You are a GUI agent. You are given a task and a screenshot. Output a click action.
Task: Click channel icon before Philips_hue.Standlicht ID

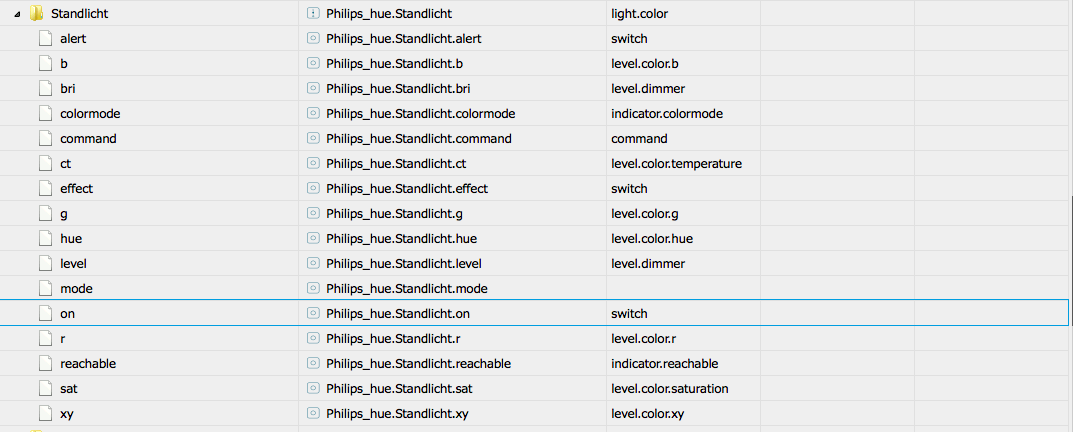[313, 13]
